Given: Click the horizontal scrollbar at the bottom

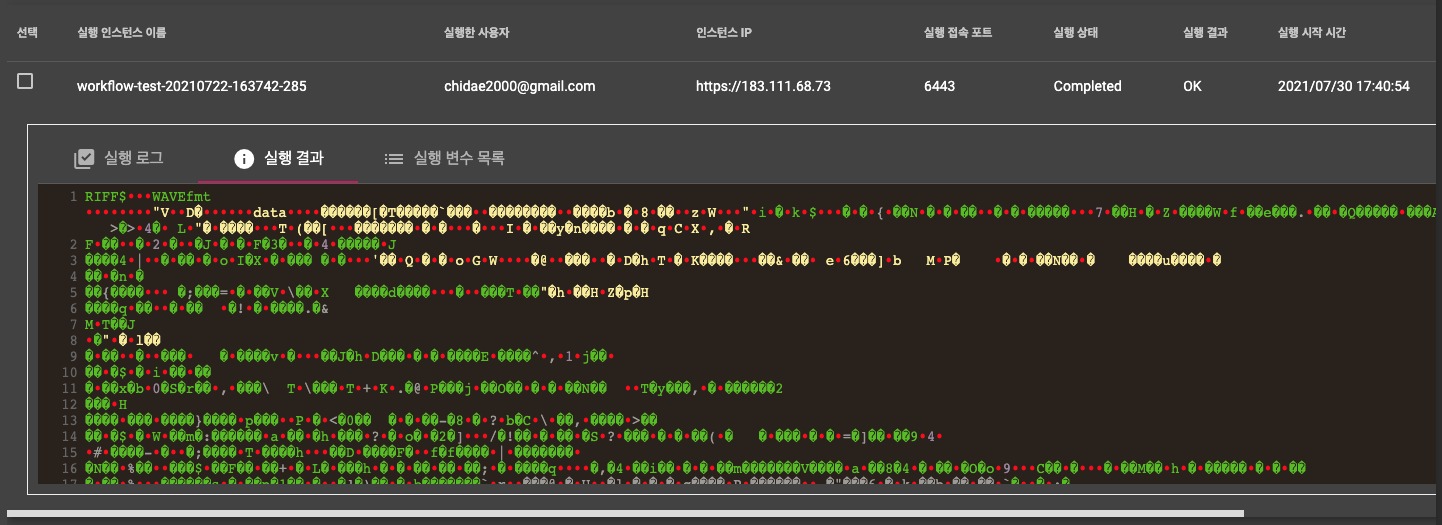Looking at the screenshot, I should tap(626, 513).
